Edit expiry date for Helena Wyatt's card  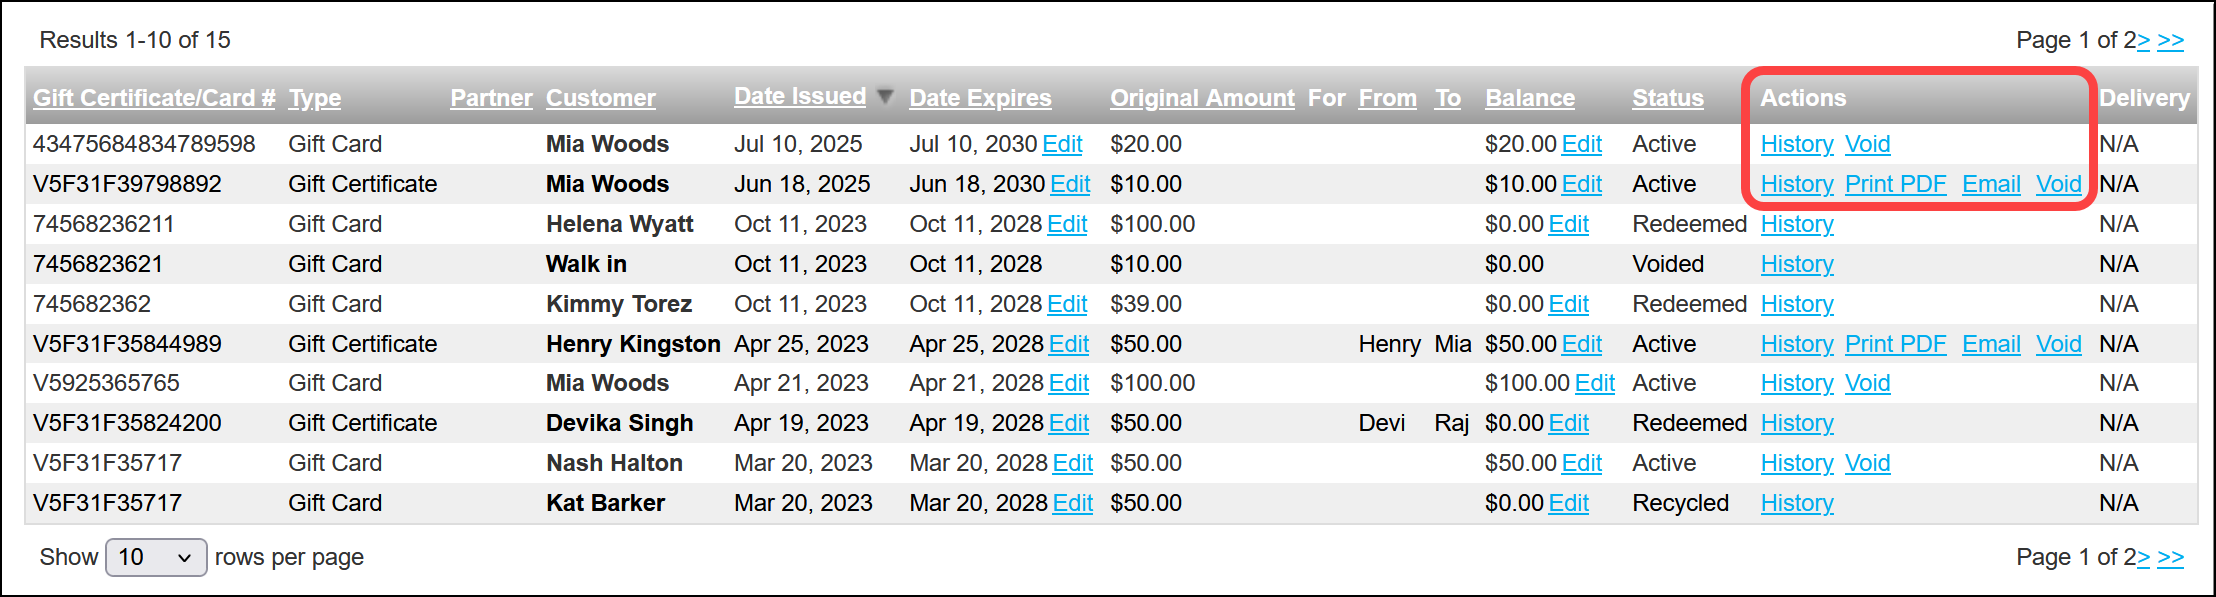(x=1067, y=224)
